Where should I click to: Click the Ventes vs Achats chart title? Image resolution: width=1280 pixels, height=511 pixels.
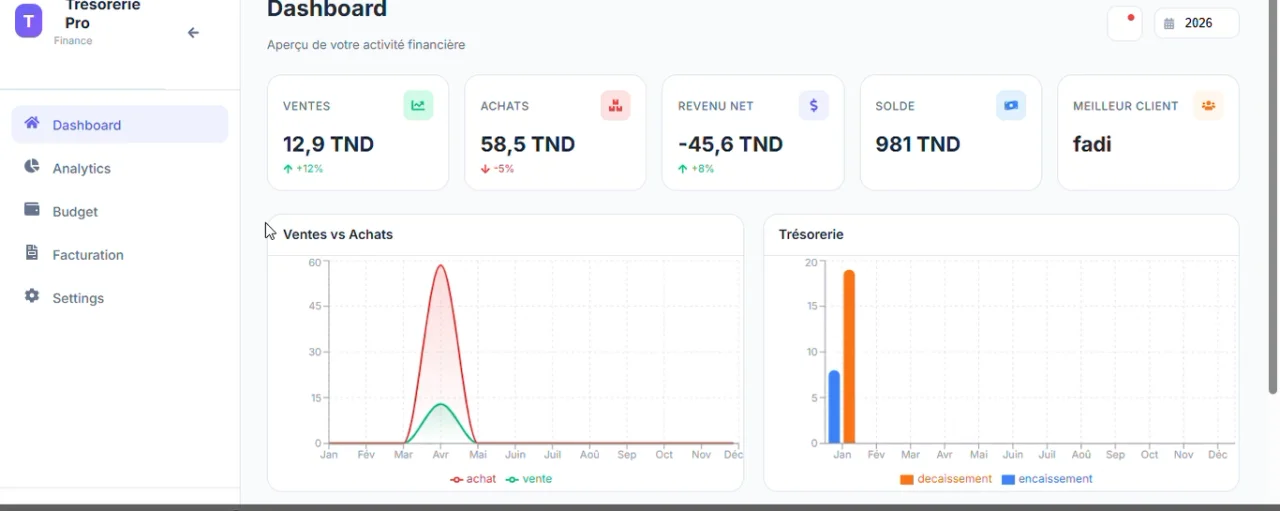point(338,234)
